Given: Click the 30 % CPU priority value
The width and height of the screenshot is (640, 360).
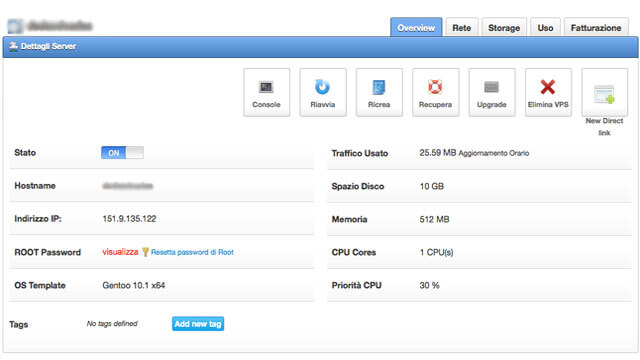Looking at the screenshot, I should click(429, 285).
